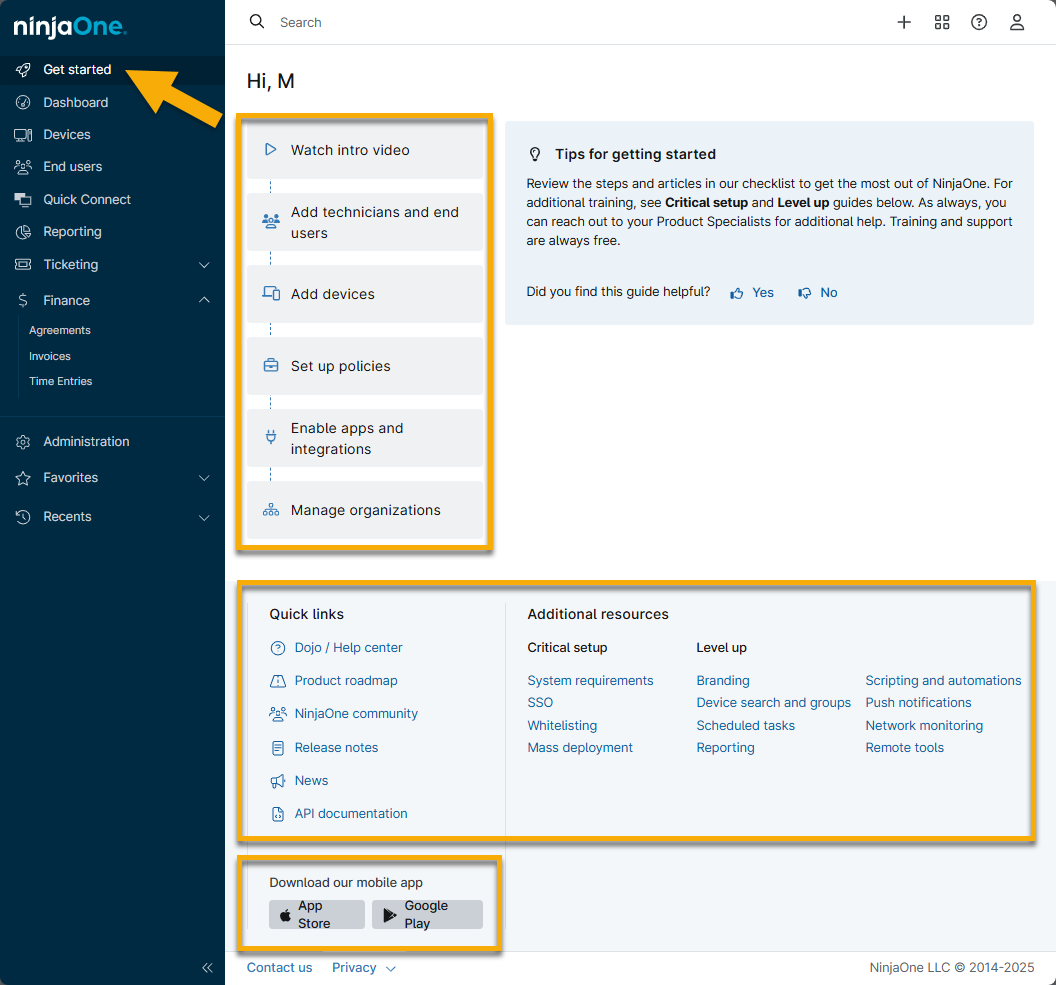Click into the Search input field
Screen dimensions: 1056x985
click(x=500, y=22)
